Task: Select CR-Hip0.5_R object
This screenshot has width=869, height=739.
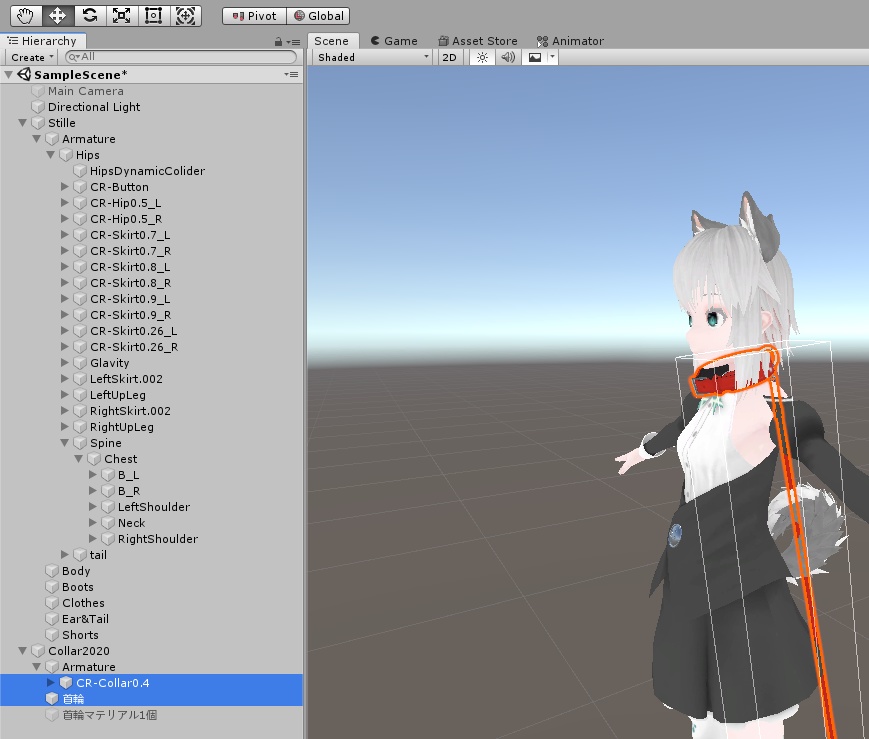Action: point(126,219)
